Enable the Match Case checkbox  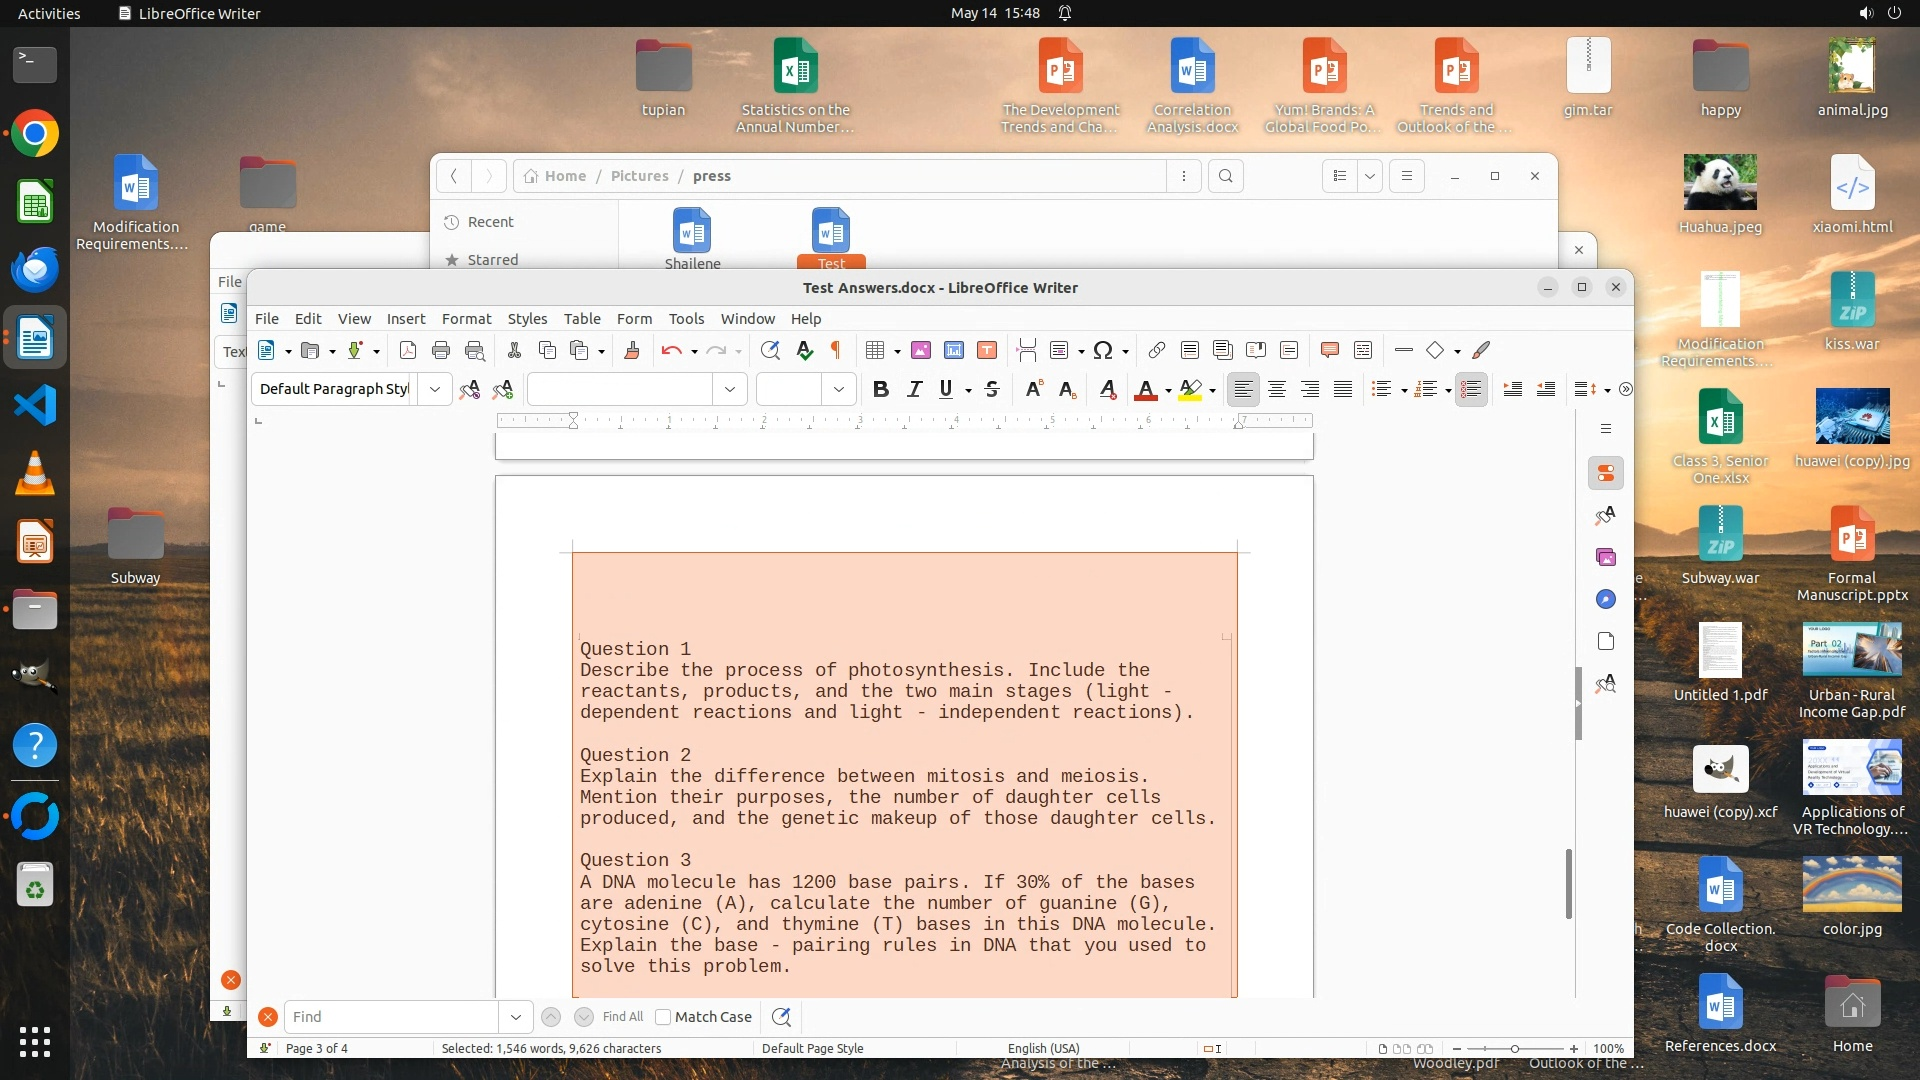[663, 1017]
